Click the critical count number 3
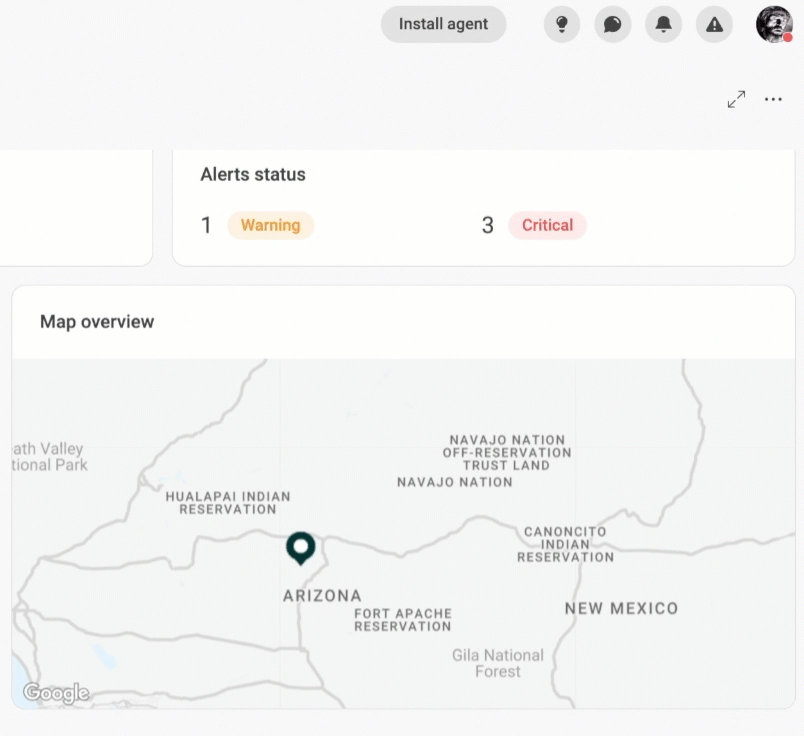Screen dimensions: 804x736 [x=488, y=225]
